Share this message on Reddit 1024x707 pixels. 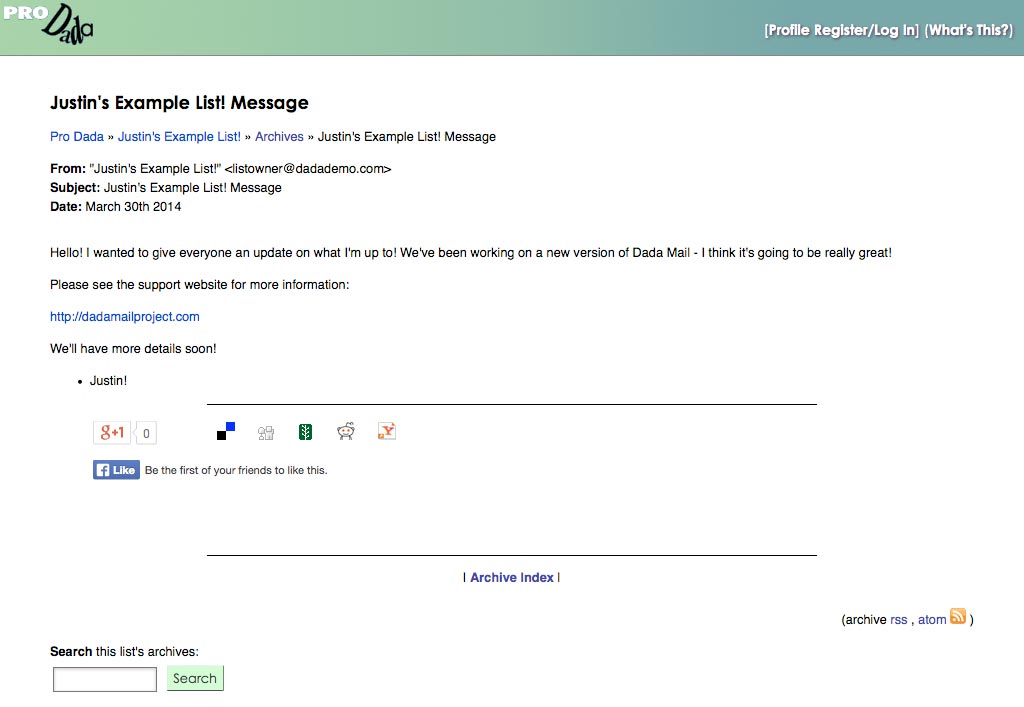click(346, 432)
